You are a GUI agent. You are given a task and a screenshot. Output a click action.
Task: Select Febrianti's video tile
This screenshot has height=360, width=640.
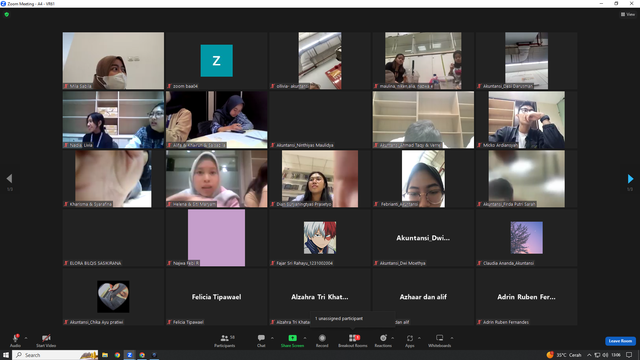423,178
